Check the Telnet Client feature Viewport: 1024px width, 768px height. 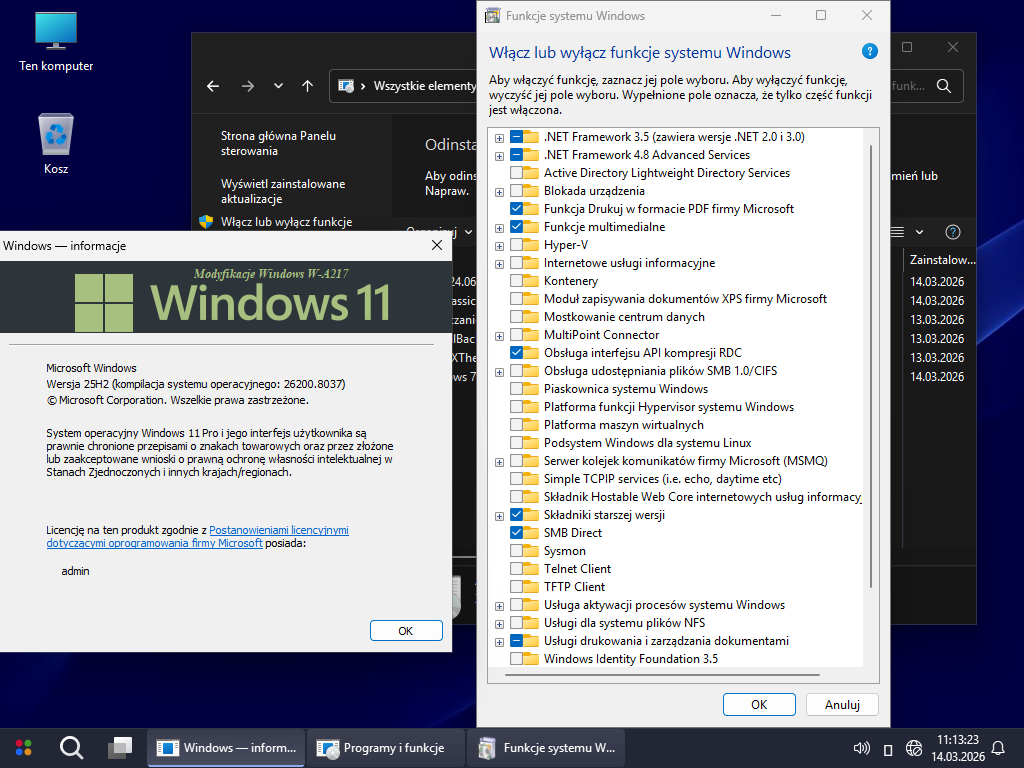517,569
